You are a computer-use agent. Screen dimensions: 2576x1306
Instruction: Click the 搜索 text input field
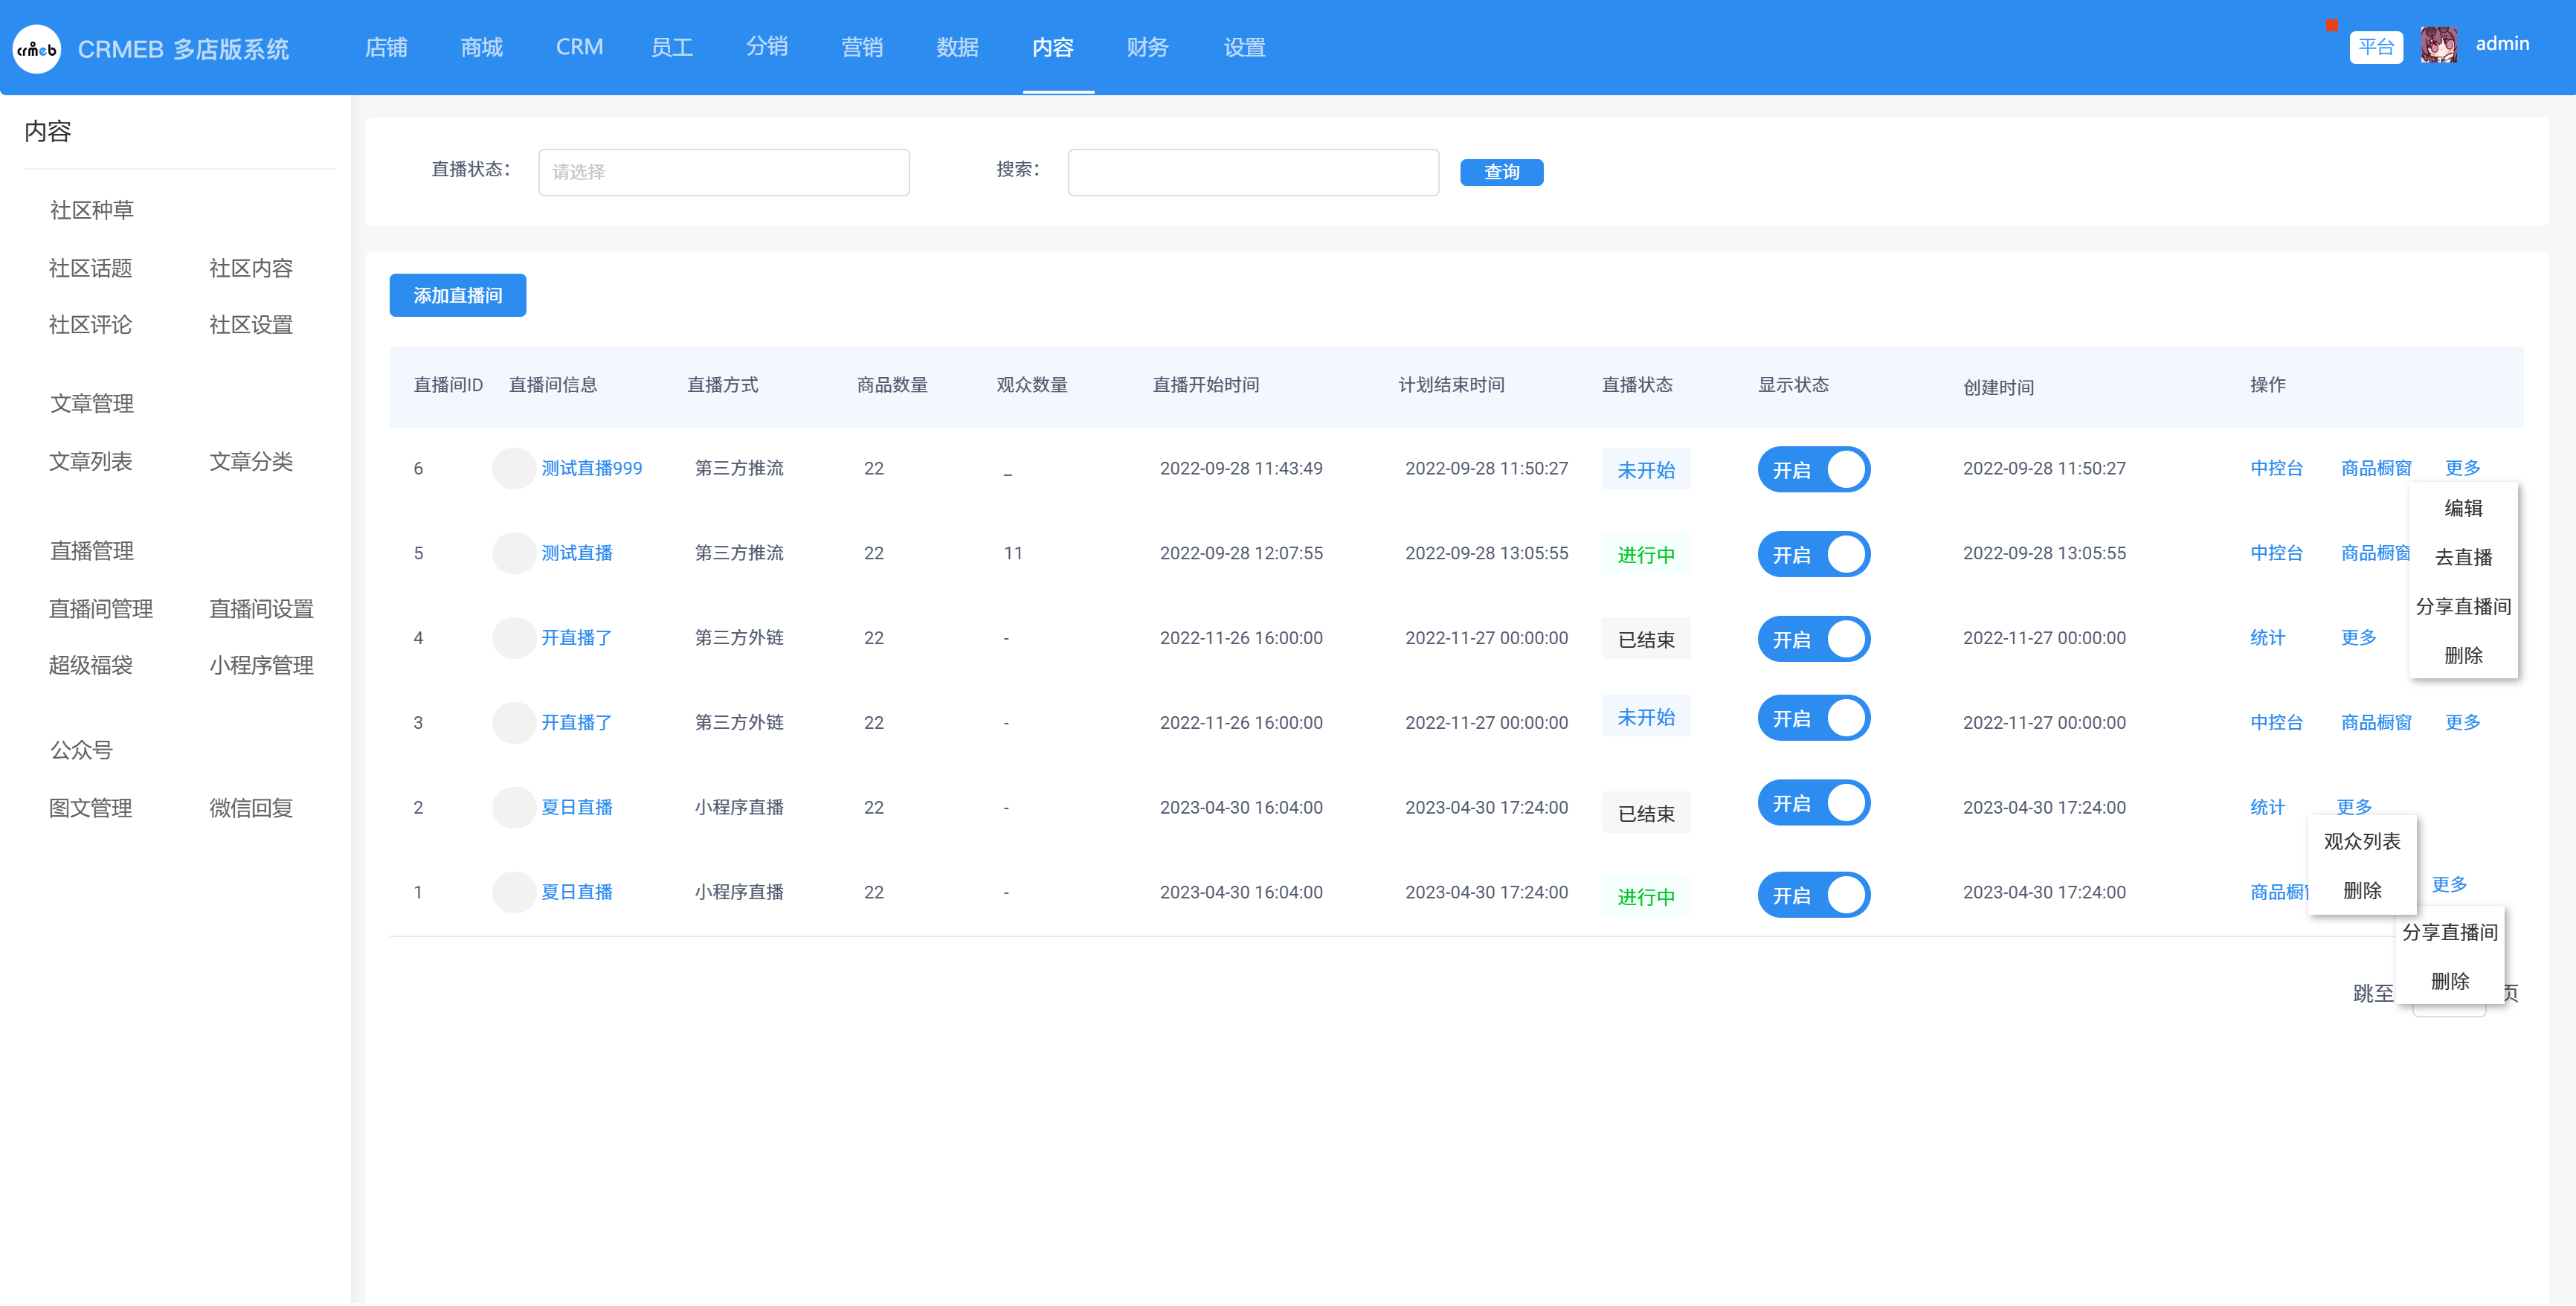[x=1253, y=172]
